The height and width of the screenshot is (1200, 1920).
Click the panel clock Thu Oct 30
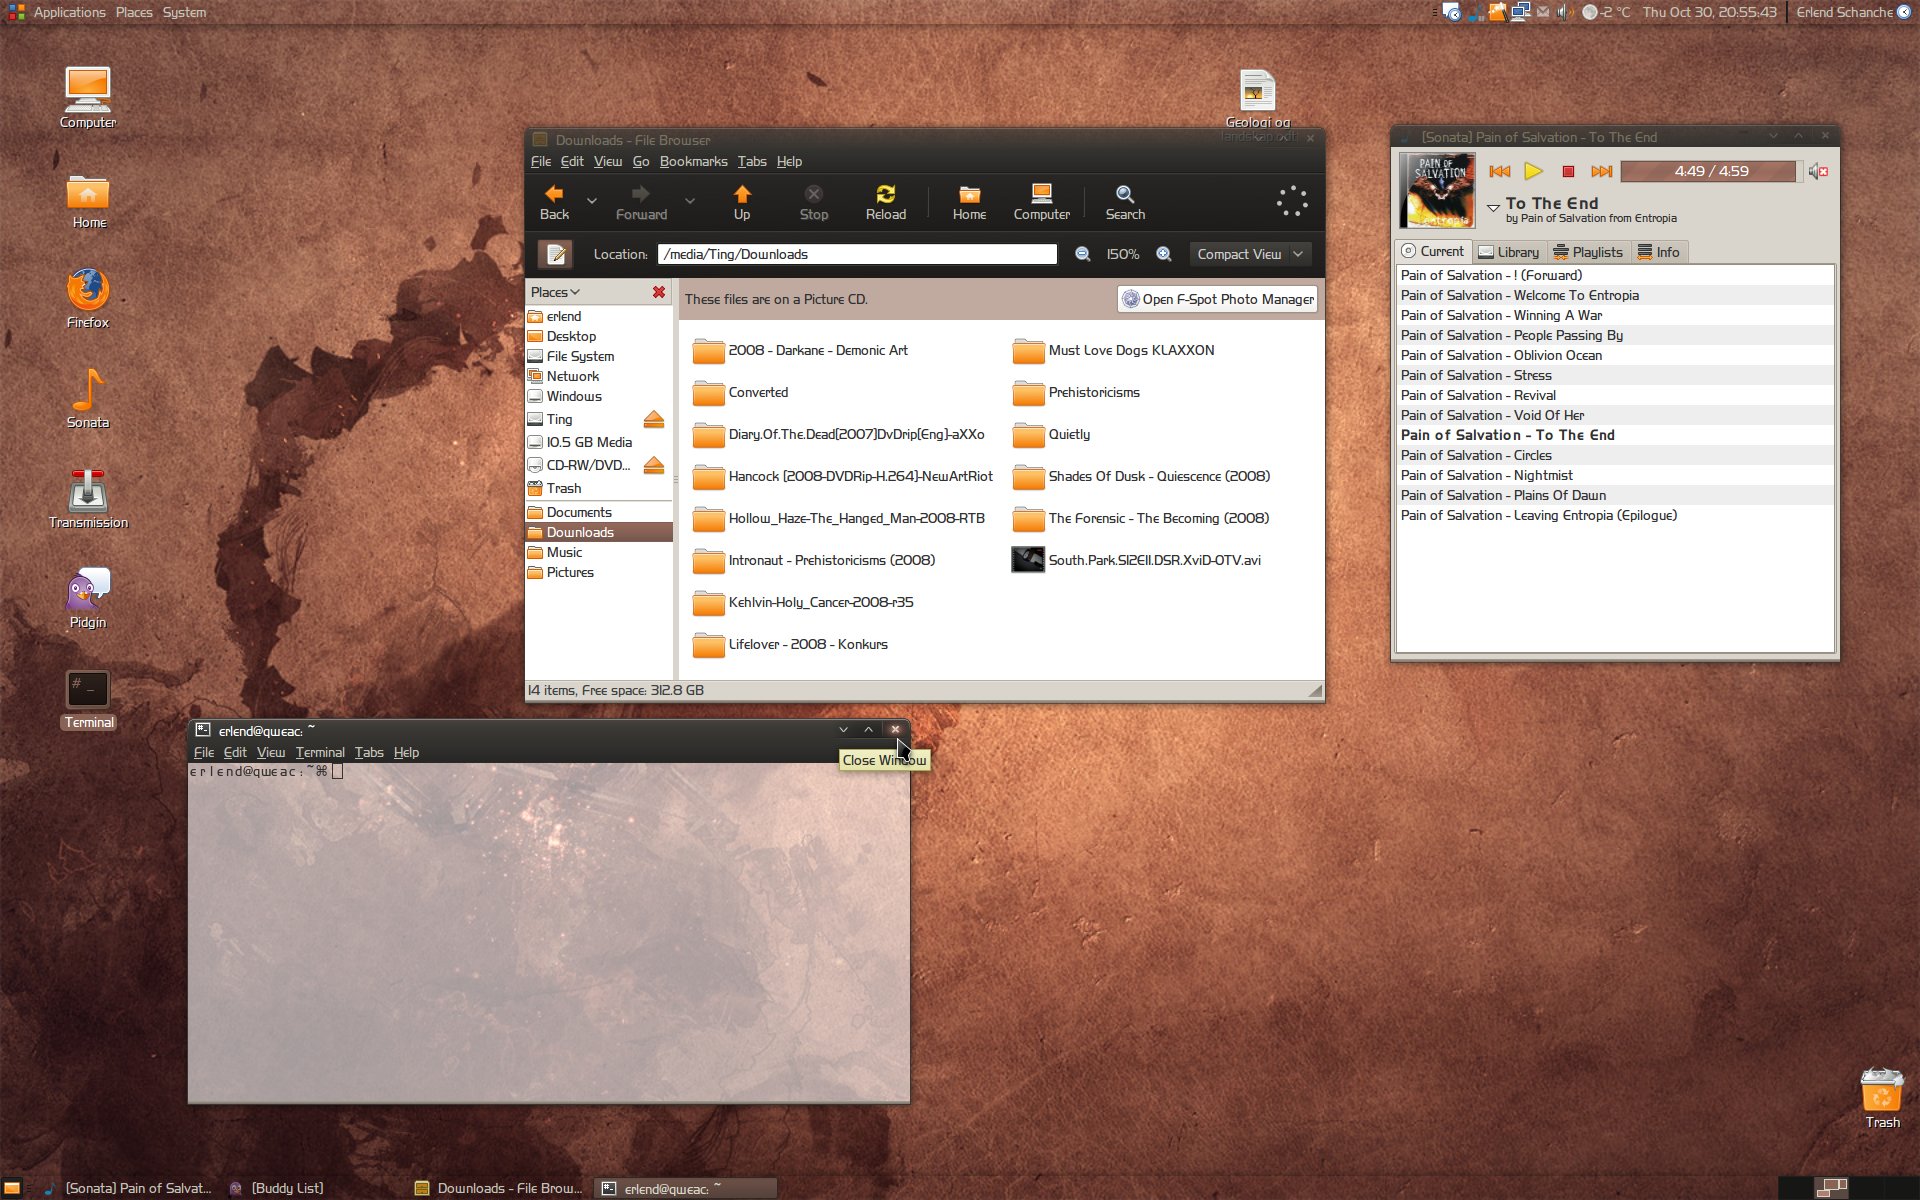(1709, 12)
